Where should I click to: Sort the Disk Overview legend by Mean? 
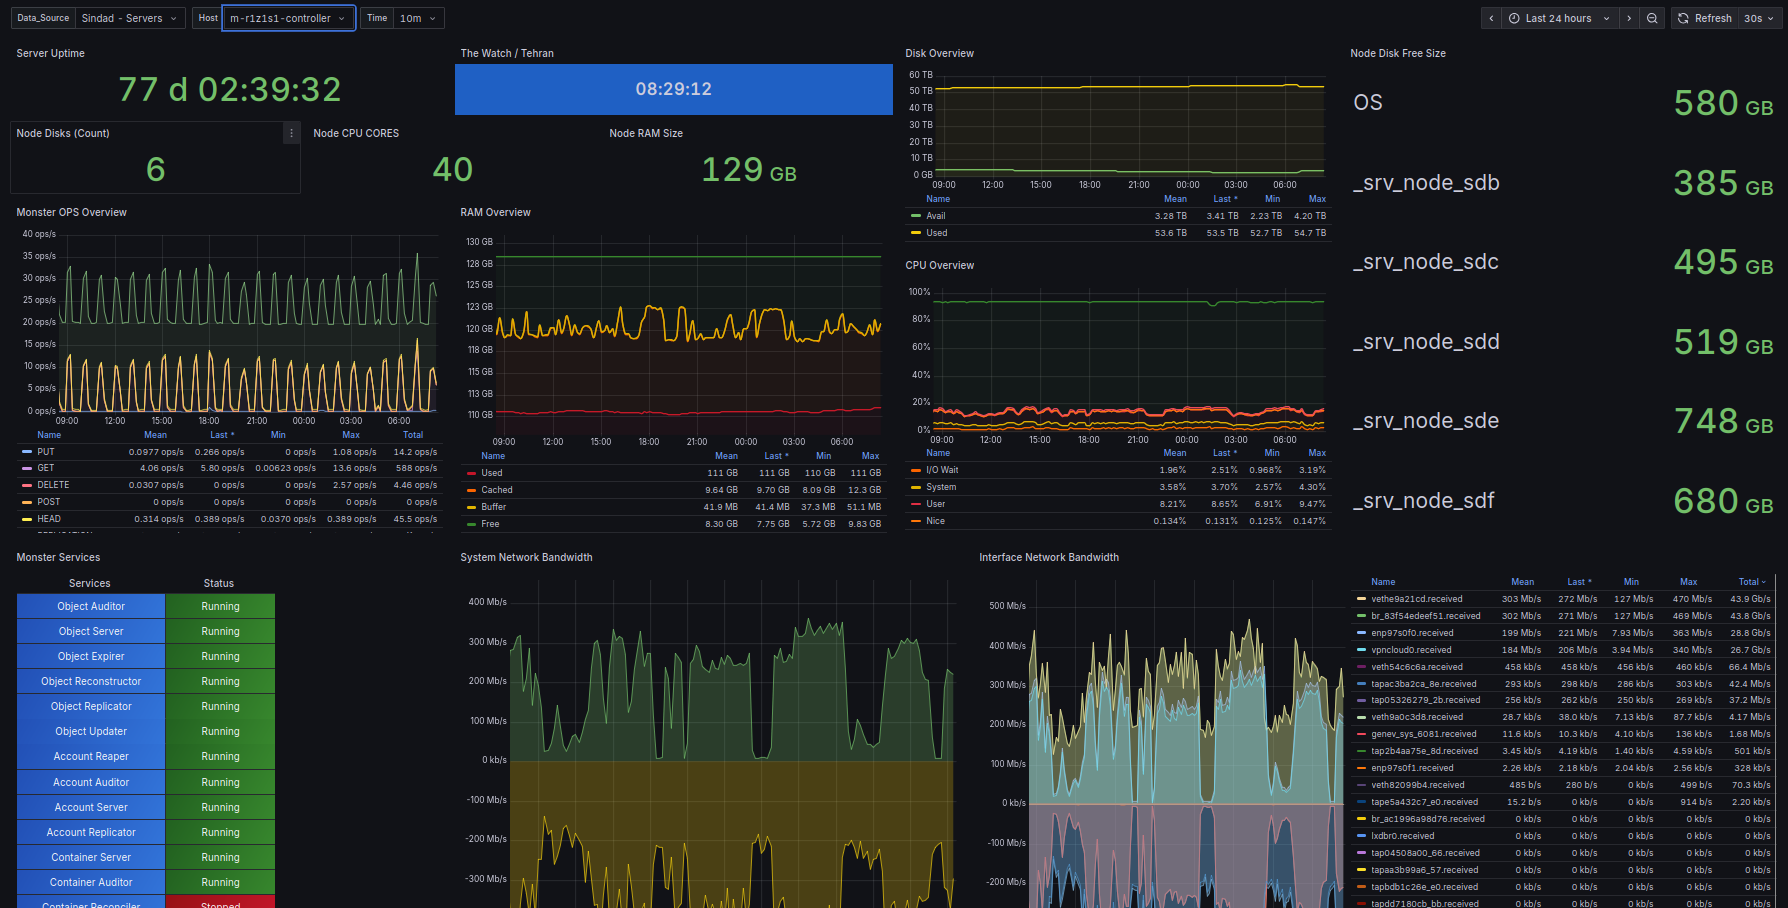click(x=1175, y=199)
